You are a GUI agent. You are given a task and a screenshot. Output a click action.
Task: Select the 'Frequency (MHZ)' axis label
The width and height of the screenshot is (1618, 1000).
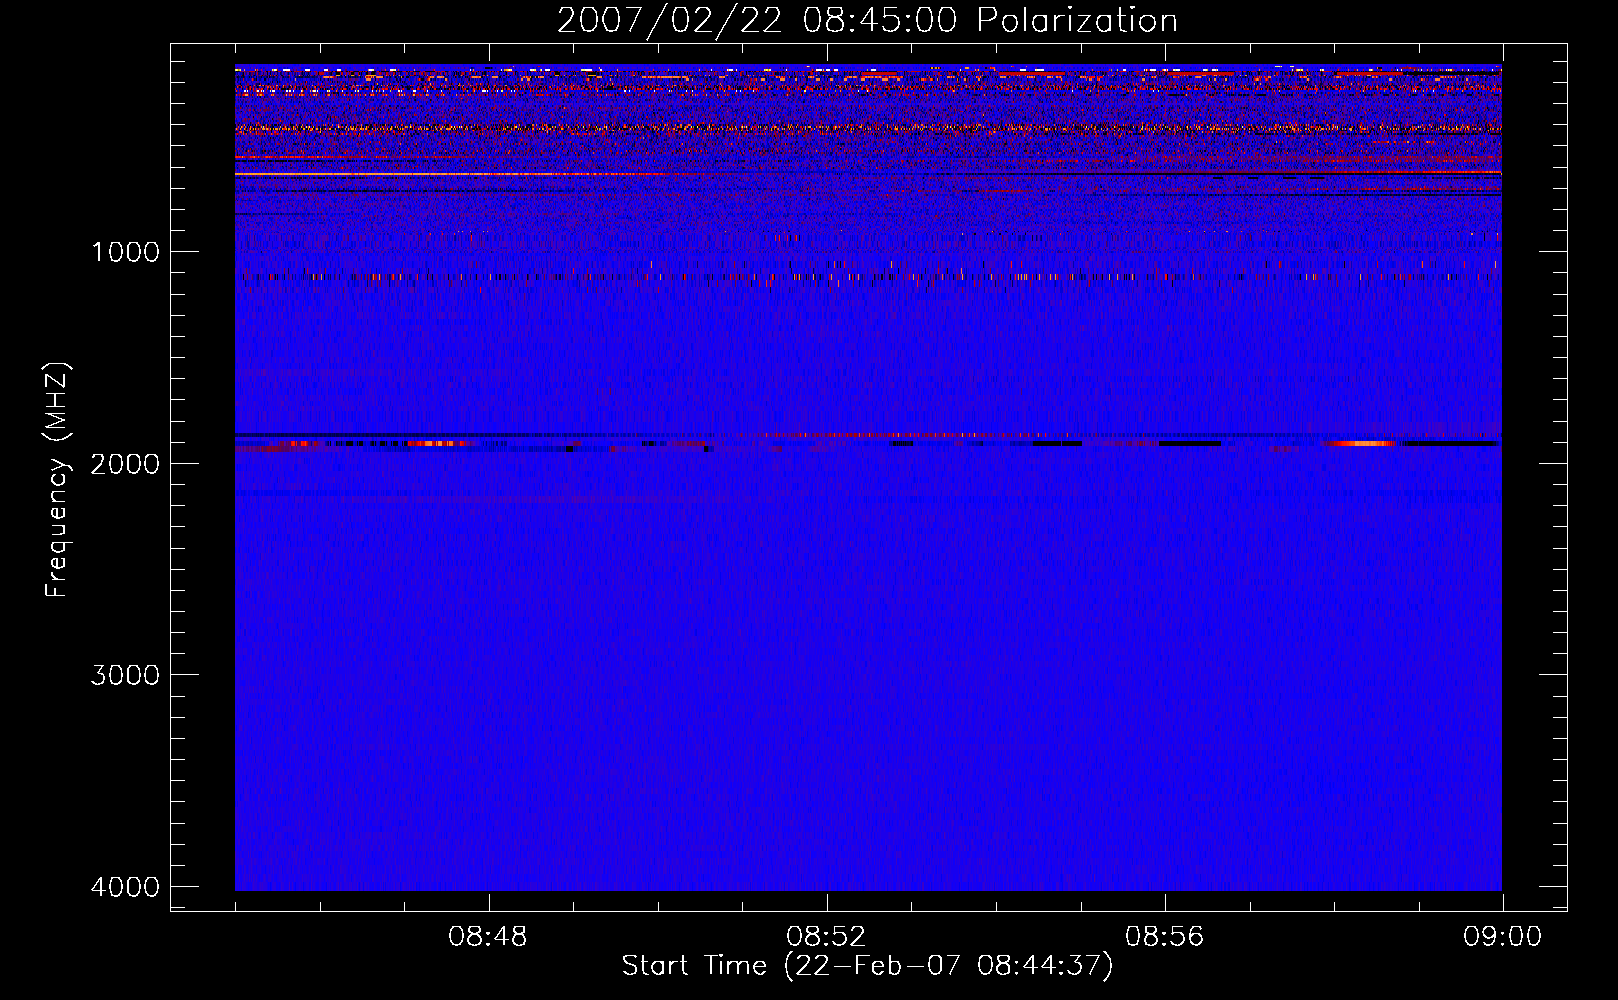coord(58,480)
